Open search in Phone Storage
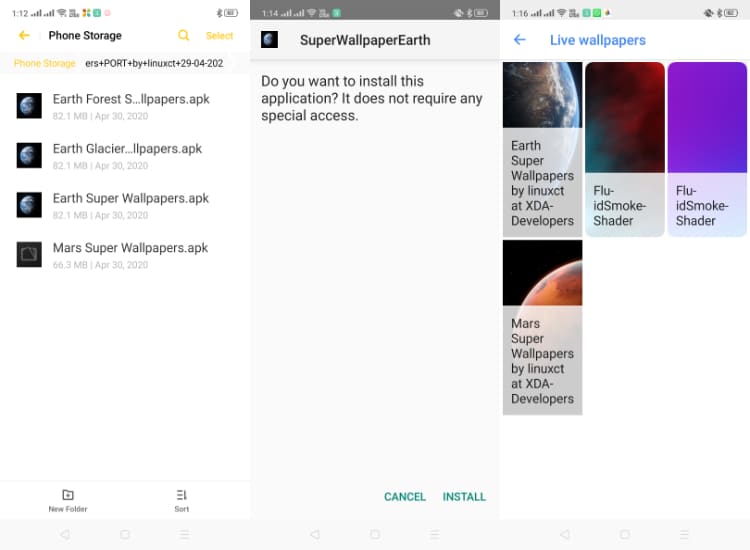 pos(183,35)
